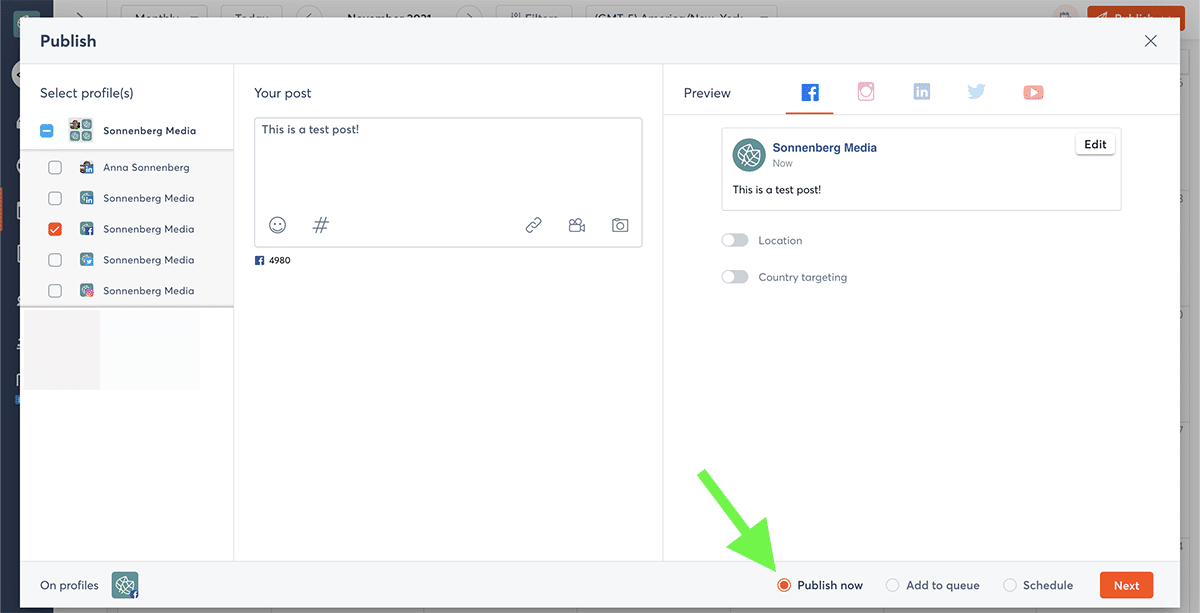The image size is (1200, 613).
Task: Turn on Country targeting
Action: pos(735,278)
